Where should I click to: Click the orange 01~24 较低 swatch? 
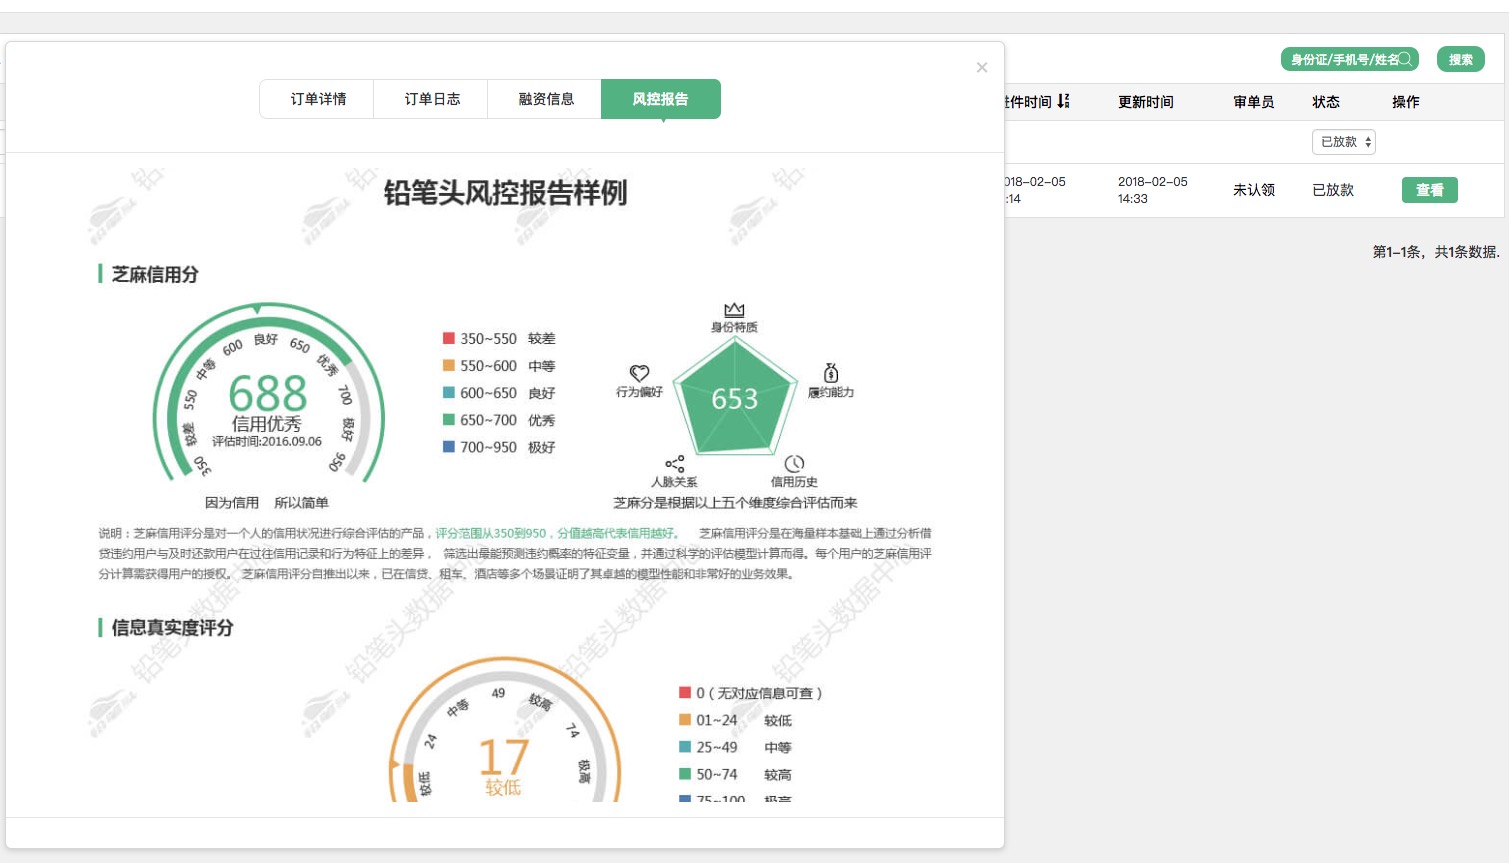[685, 719]
